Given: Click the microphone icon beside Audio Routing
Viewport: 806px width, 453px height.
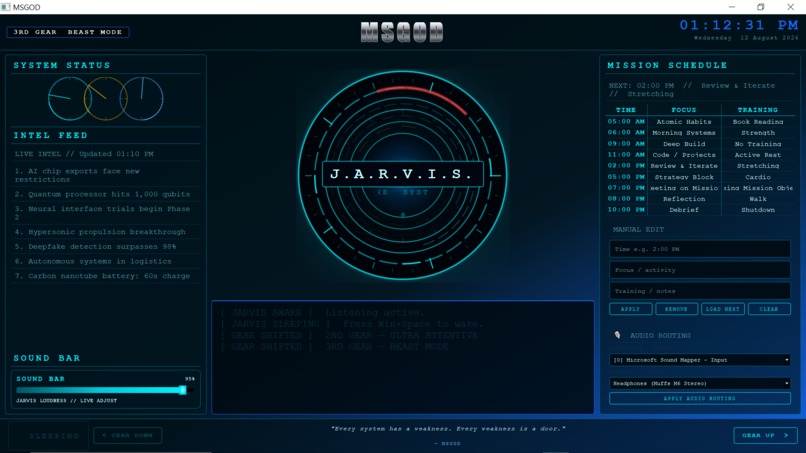Looking at the screenshot, I should (617, 335).
